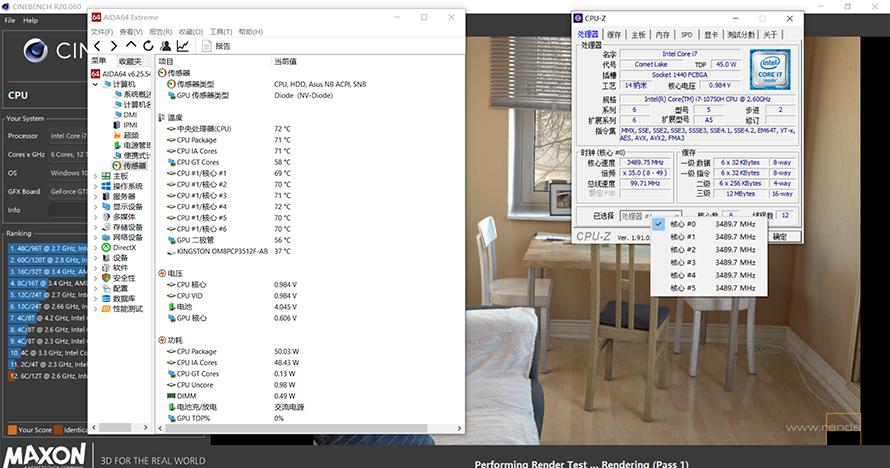The width and height of the screenshot is (890, 468).
Task: Select the 传感器 sensor icon in tree
Action: point(116,166)
